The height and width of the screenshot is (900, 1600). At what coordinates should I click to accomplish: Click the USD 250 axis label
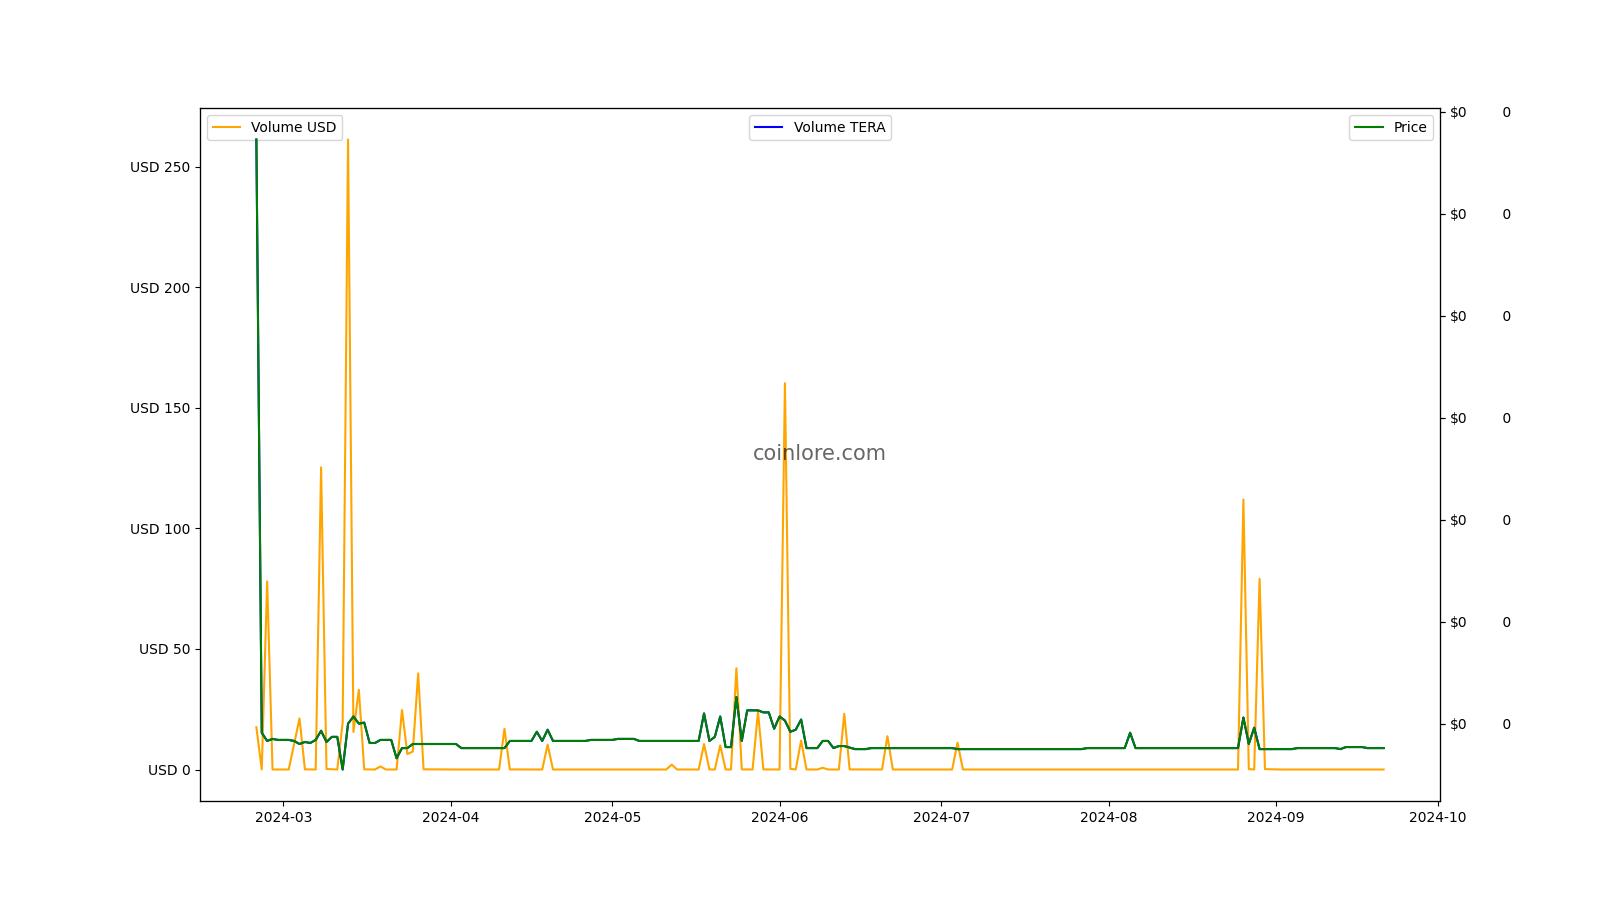[160, 167]
